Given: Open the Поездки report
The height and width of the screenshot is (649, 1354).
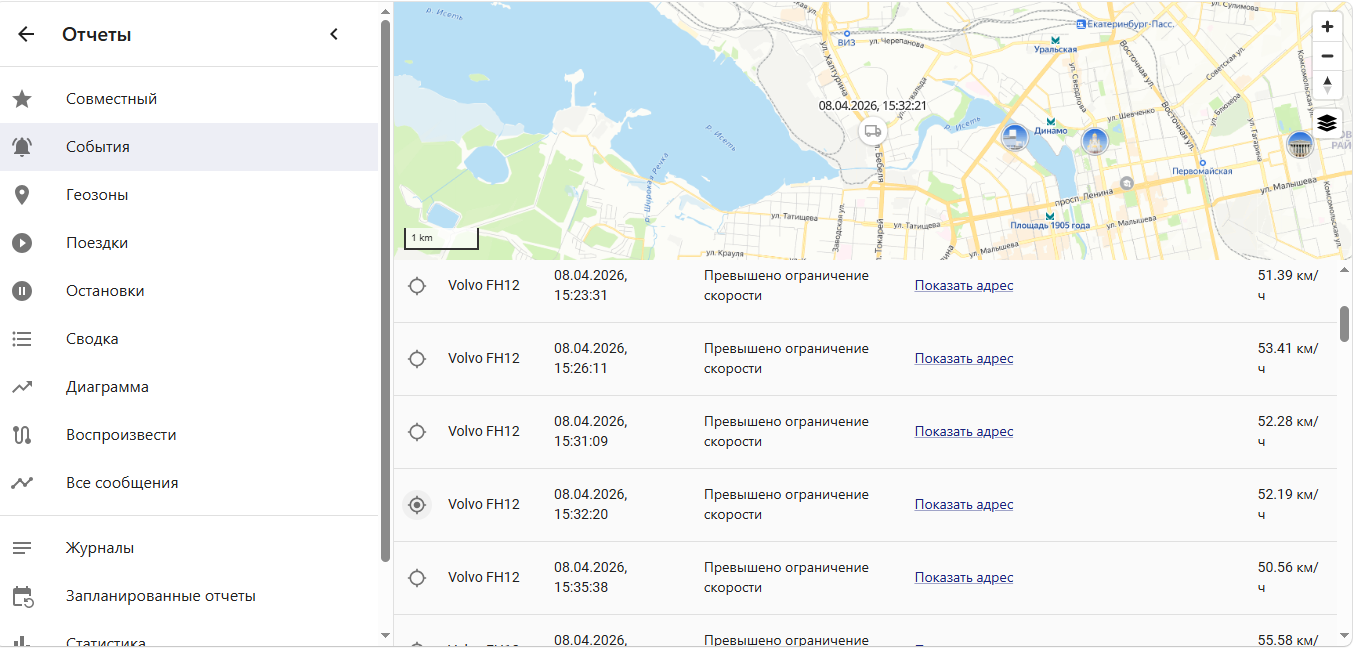Looking at the screenshot, I should 190,243.
